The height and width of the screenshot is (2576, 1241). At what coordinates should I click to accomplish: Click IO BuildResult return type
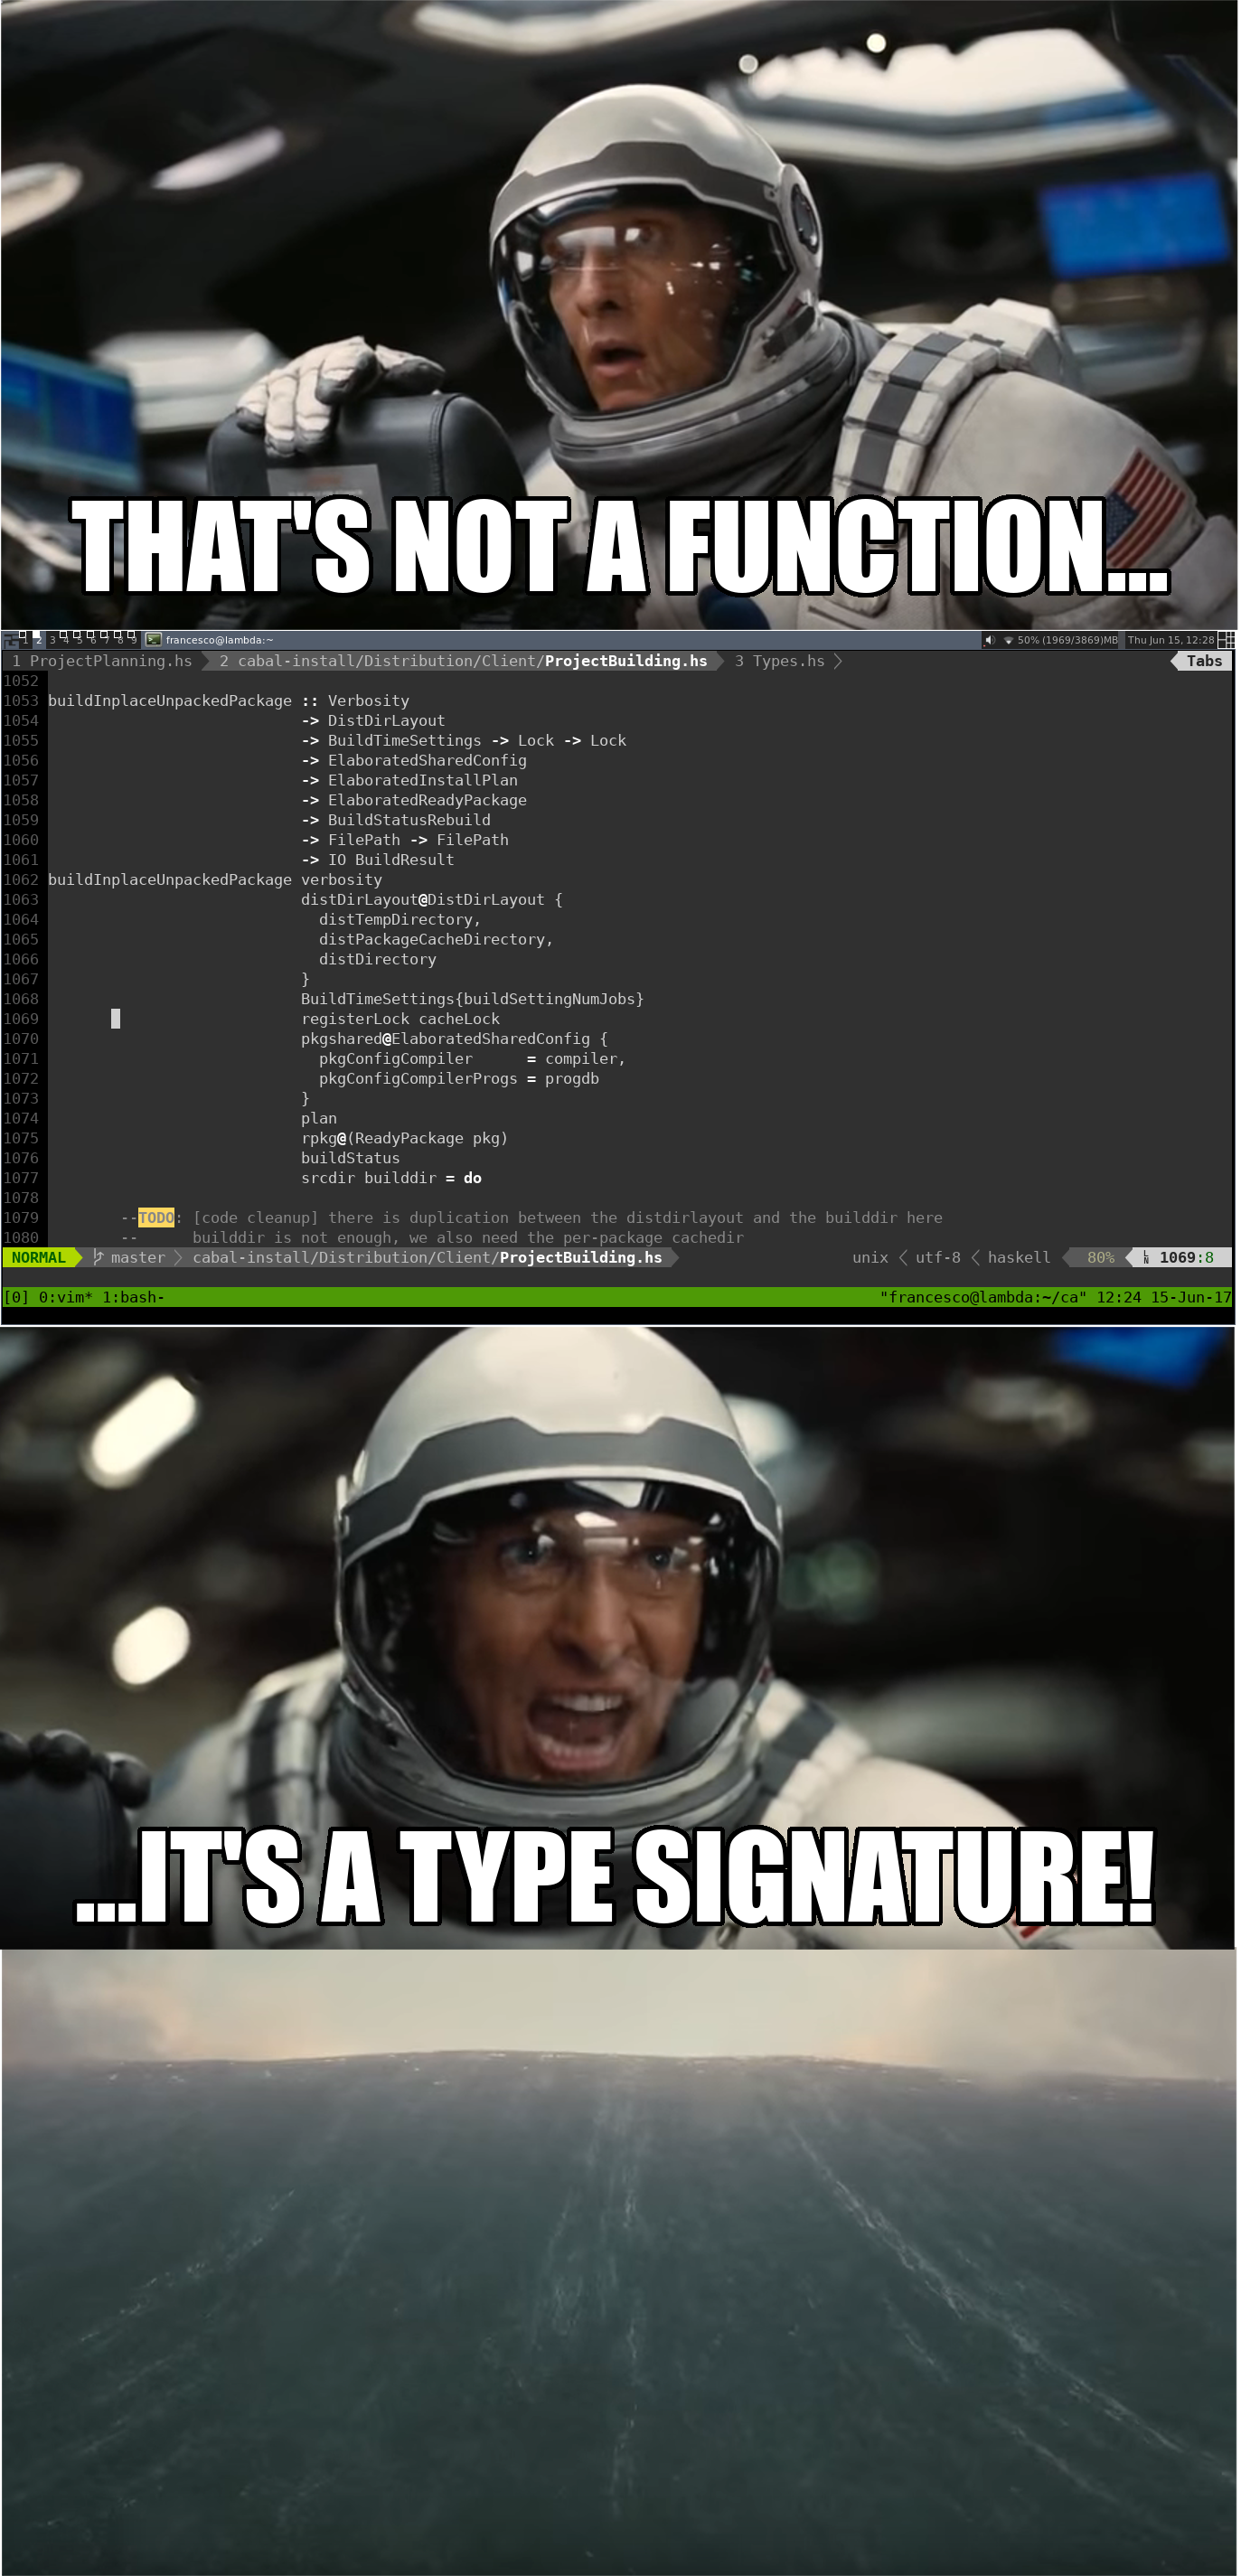tap(391, 860)
